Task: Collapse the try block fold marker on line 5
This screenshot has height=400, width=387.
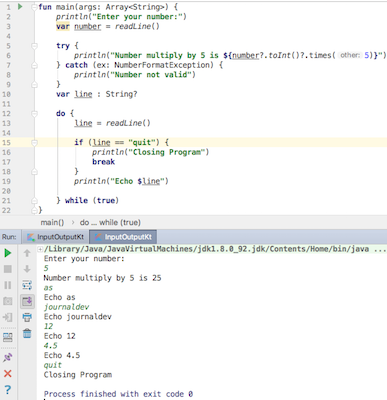Action: tap(34, 46)
